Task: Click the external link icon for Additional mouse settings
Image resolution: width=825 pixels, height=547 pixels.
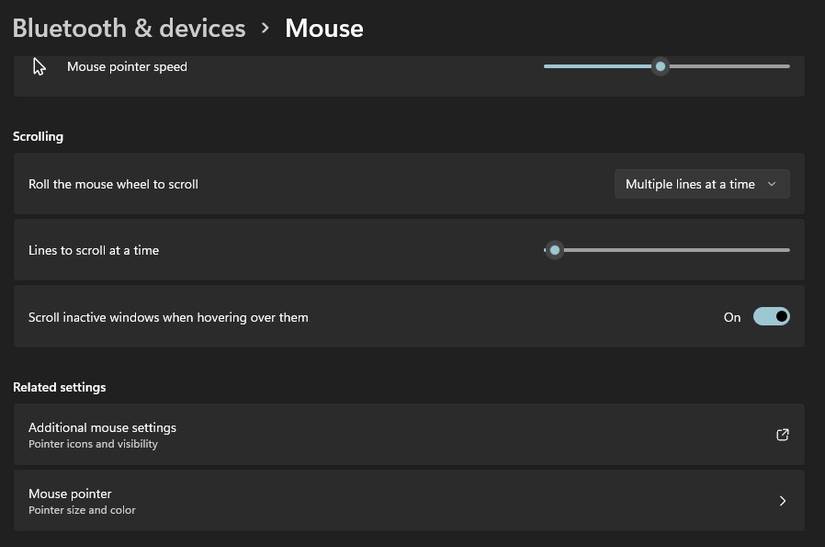Action: click(x=782, y=435)
